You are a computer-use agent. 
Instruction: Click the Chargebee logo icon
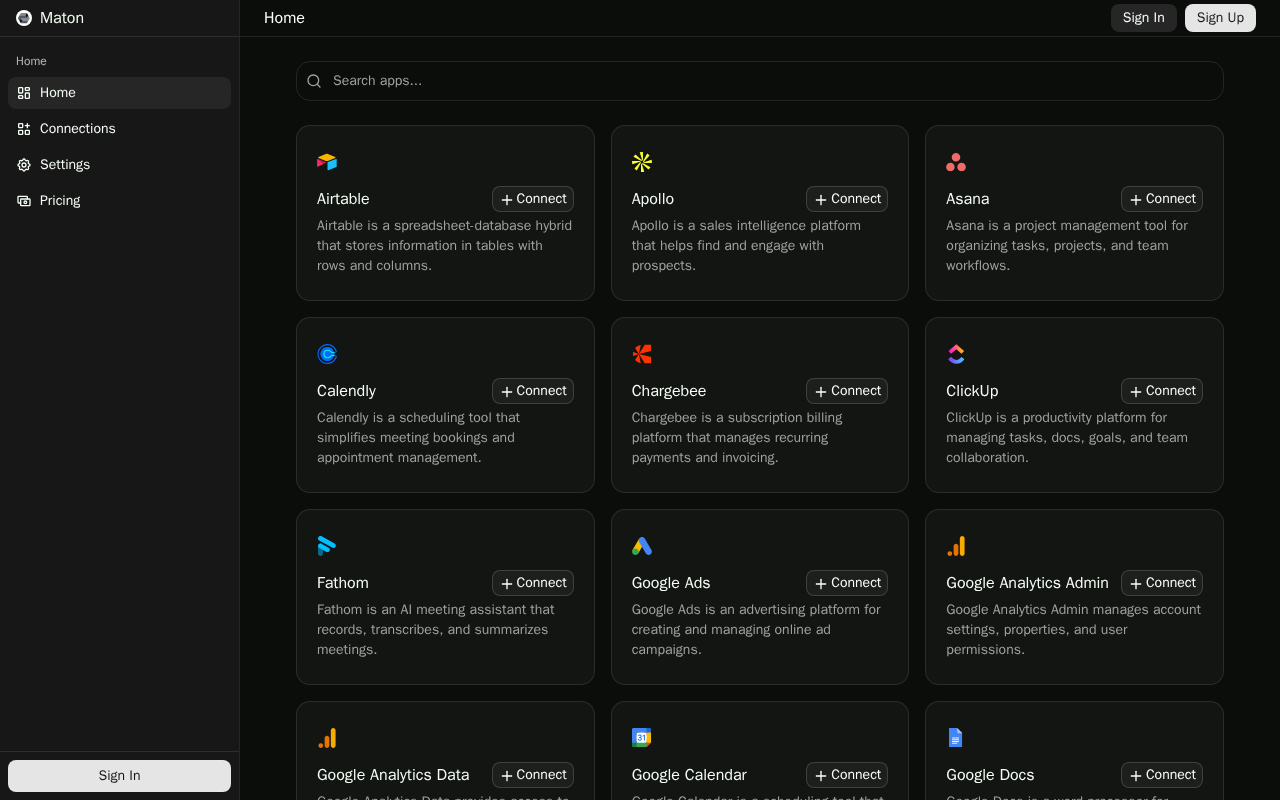click(642, 354)
